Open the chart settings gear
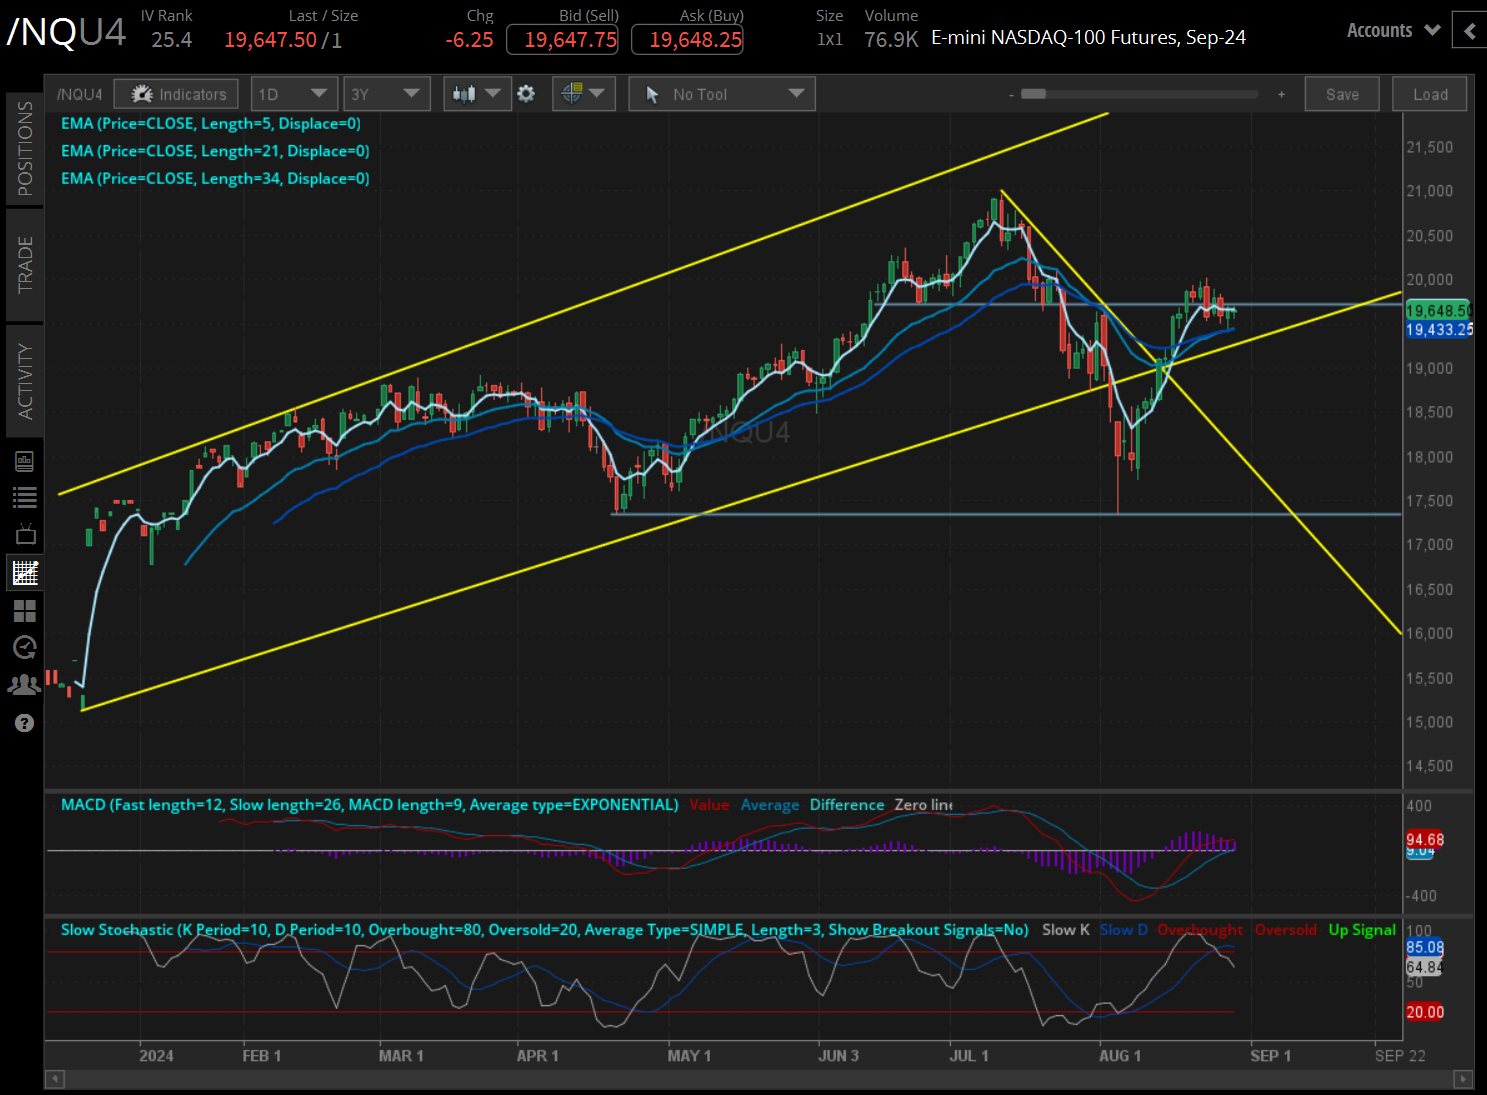1487x1095 pixels. [x=526, y=93]
